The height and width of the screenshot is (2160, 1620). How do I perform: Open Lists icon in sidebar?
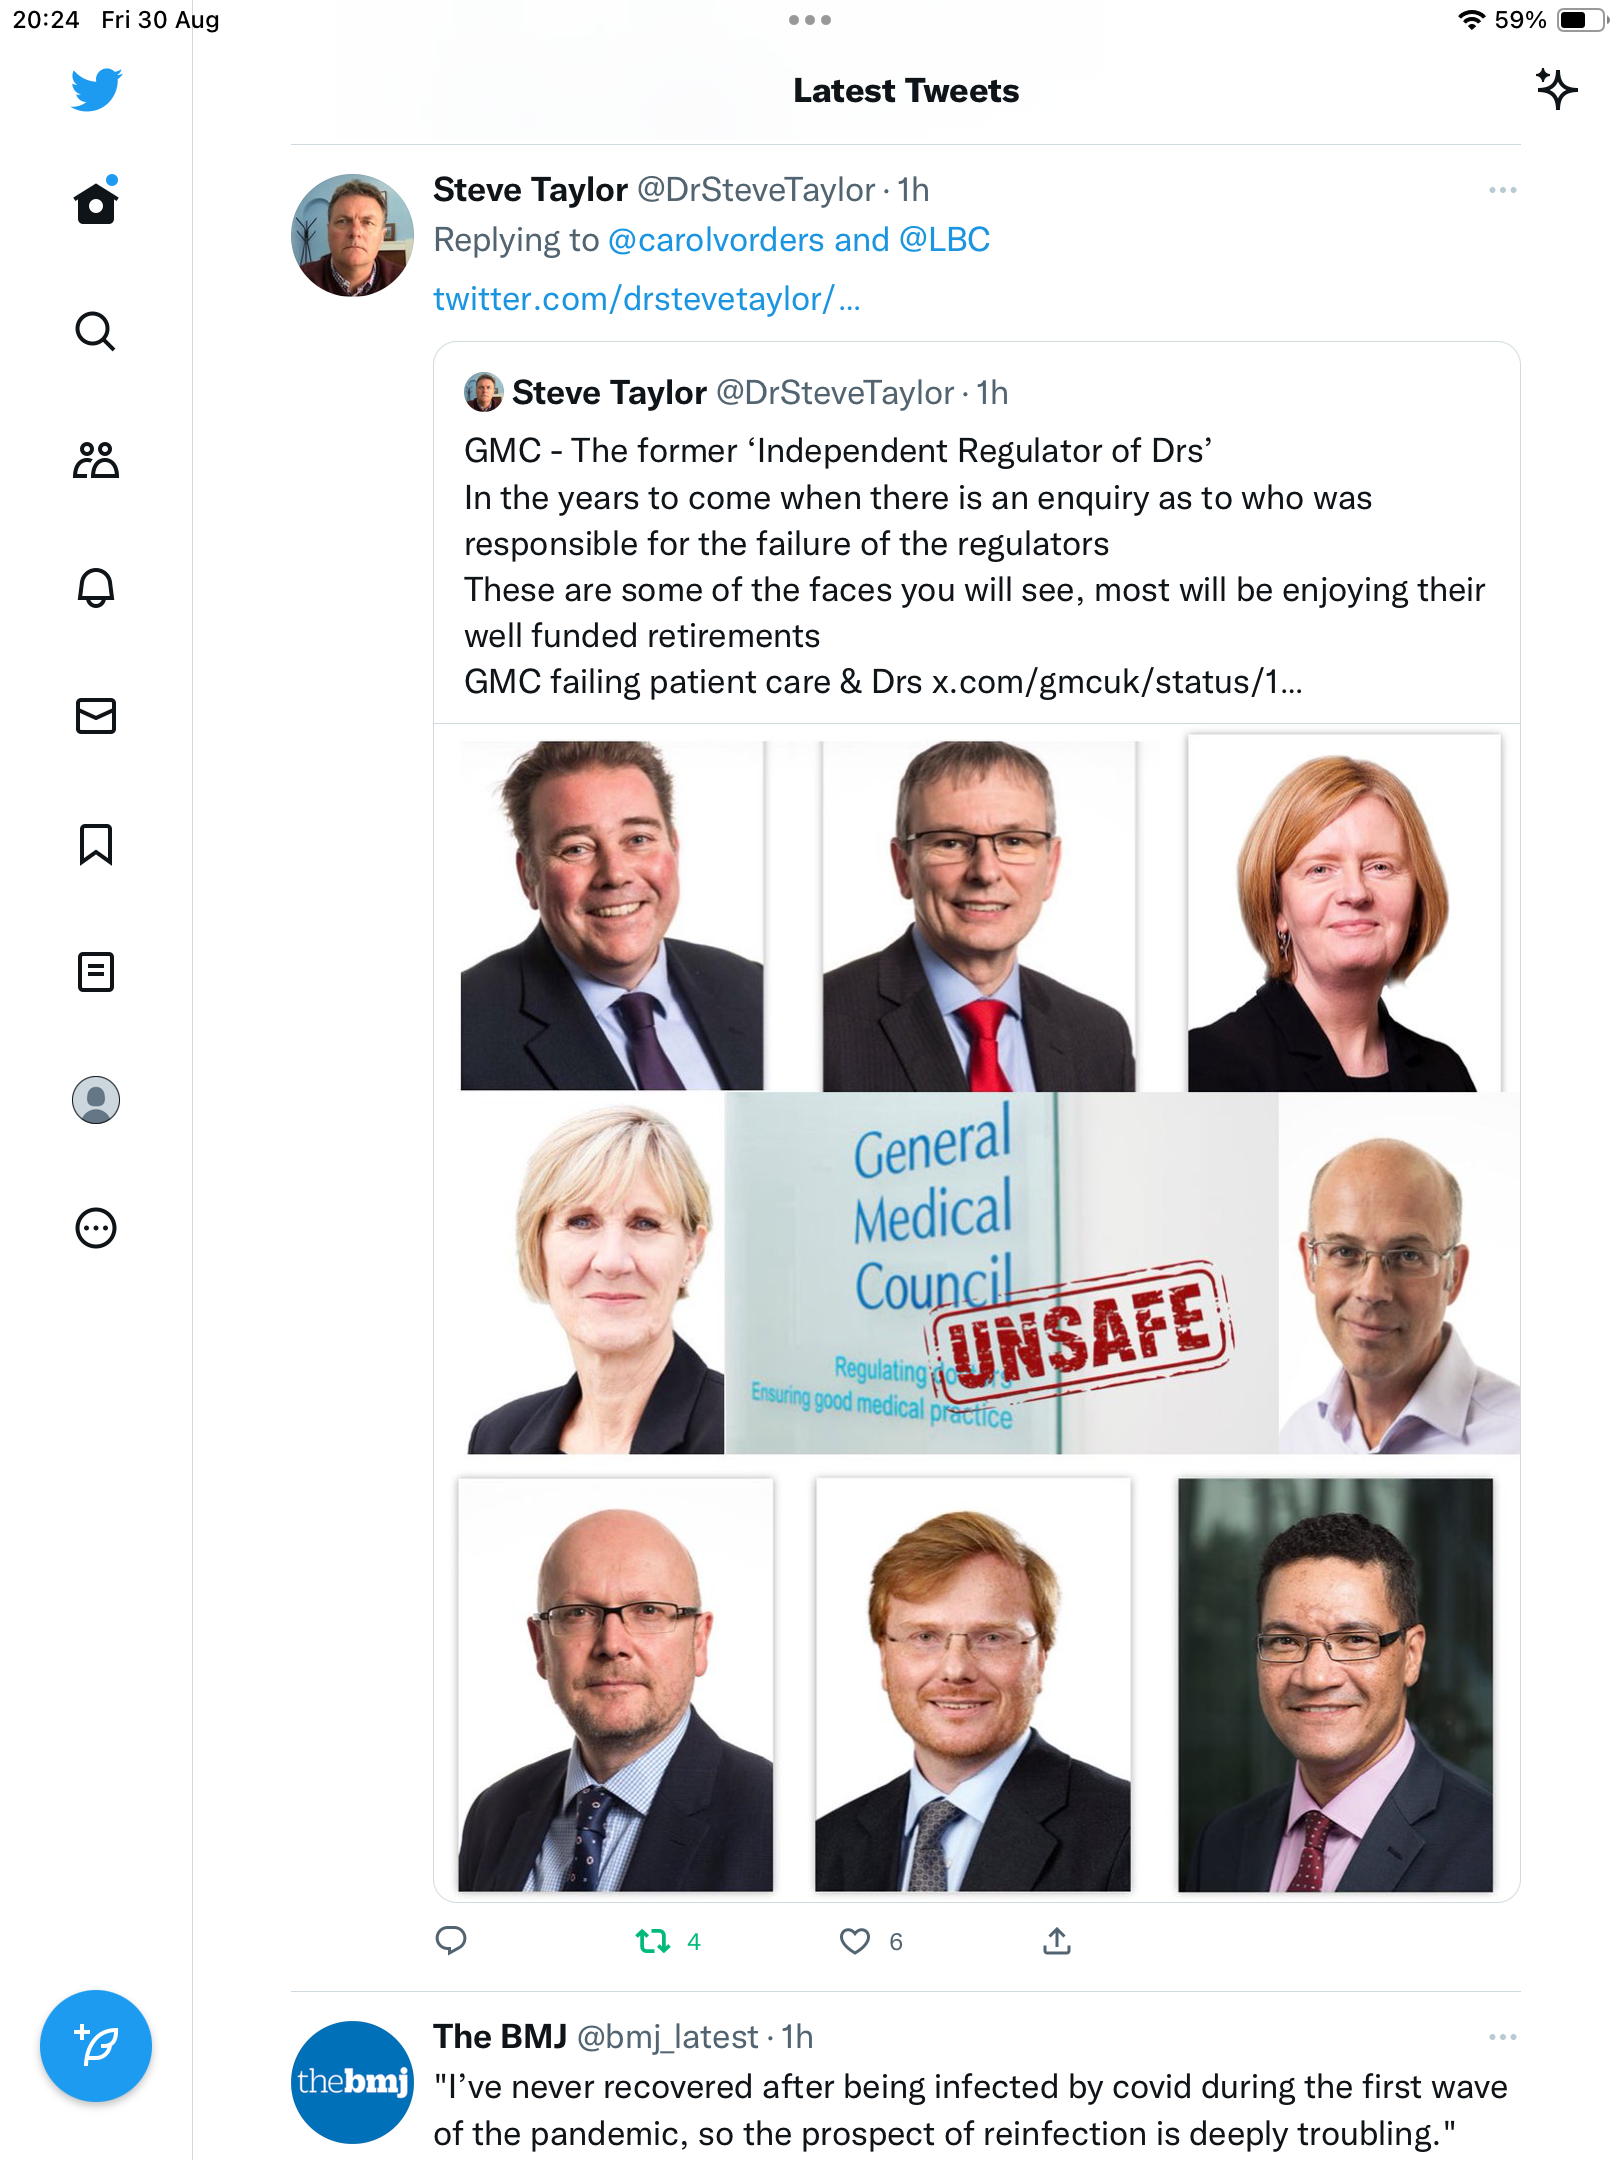pos(96,972)
